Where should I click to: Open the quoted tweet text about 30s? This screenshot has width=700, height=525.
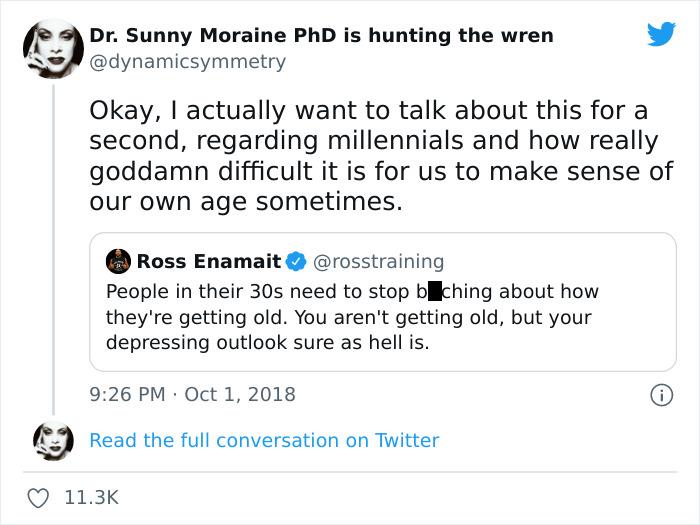click(352, 318)
